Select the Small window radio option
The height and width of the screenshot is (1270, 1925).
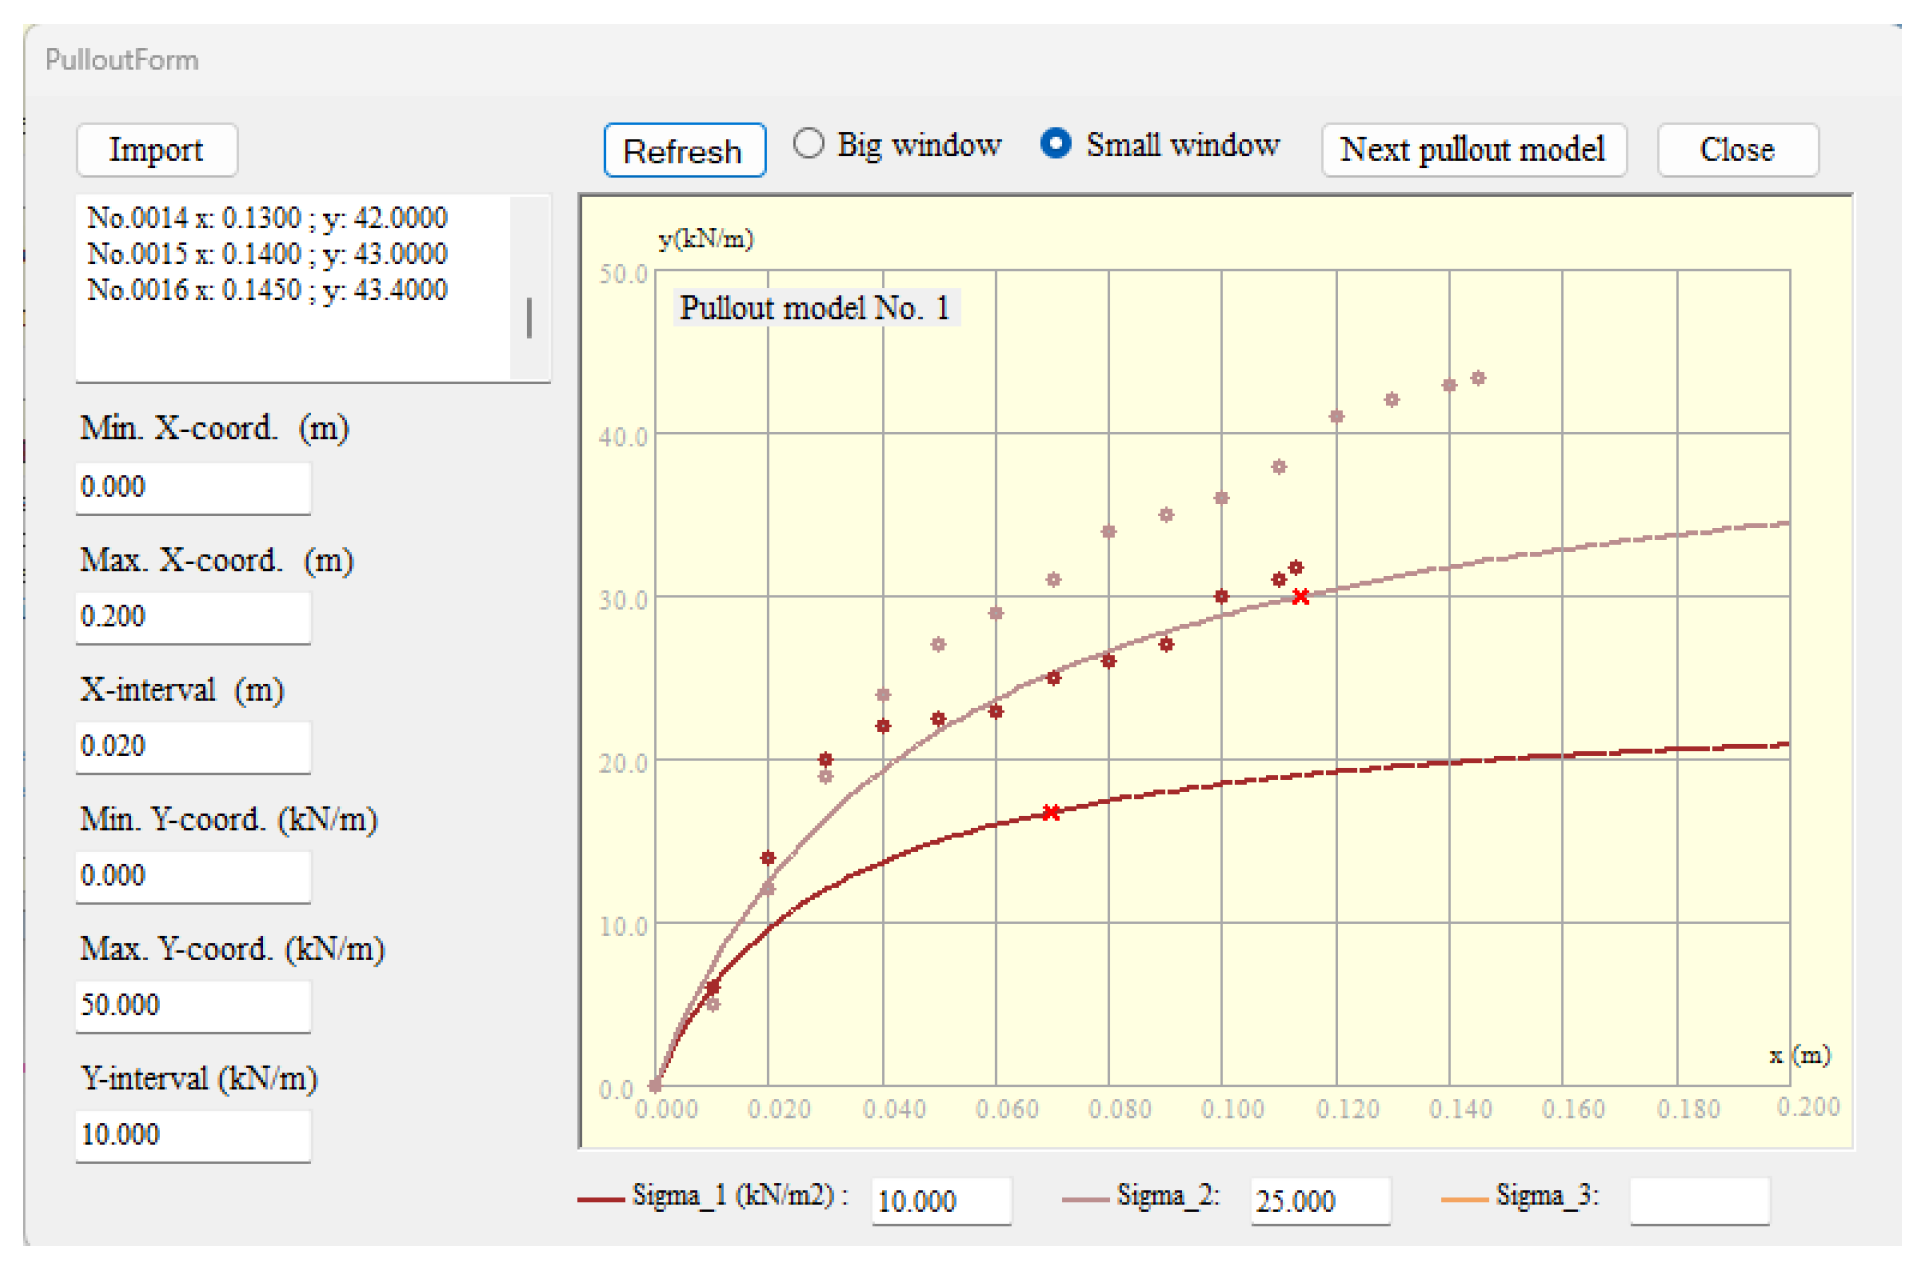(1055, 144)
